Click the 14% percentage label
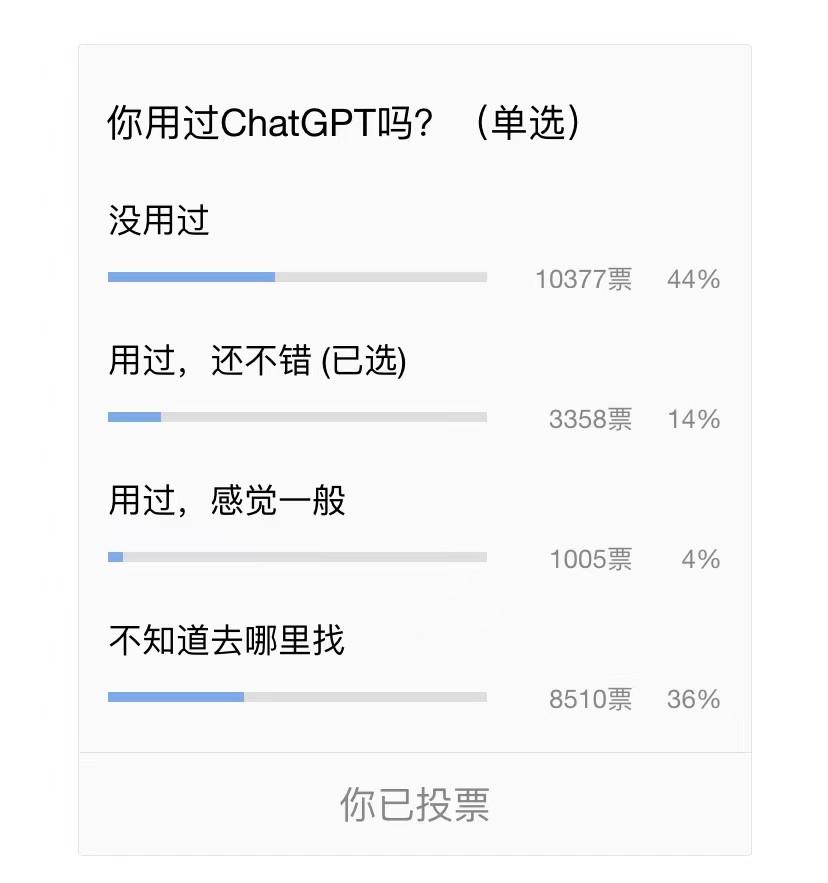Screen dimensions: 828x883 693,420
